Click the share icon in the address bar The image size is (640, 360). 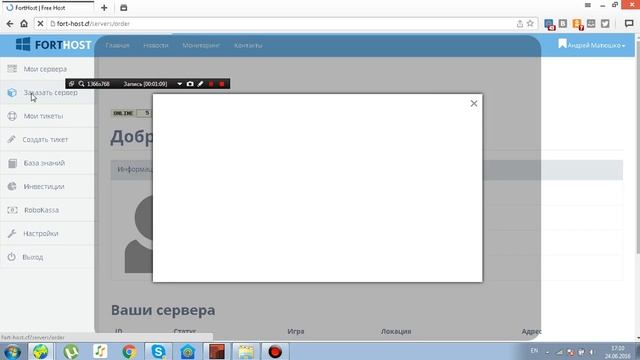point(520,24)
